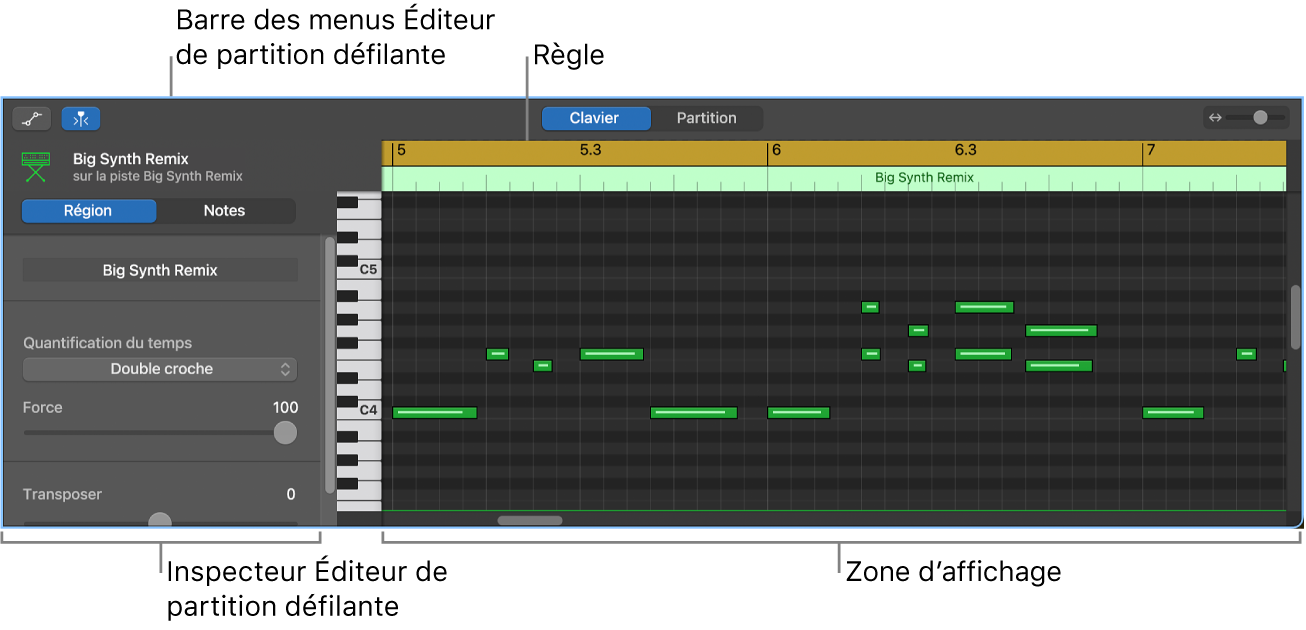This screenshot has width=1306, height=630.
Task: Click bar 7 in the ruler
Action: point(1151,151)
